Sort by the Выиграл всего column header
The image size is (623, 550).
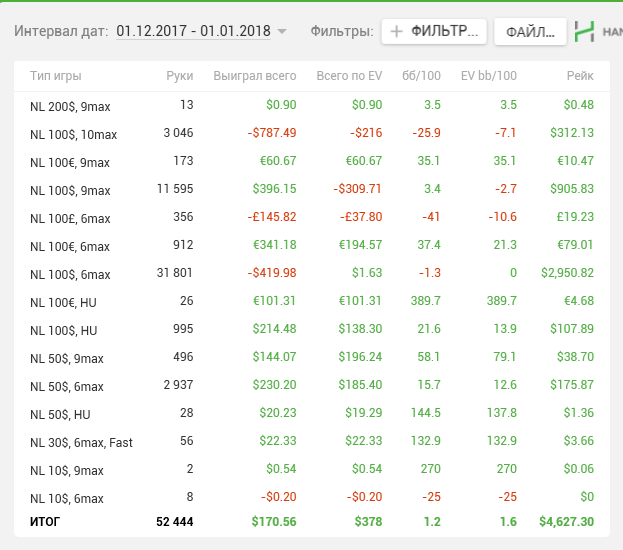[x=255, y=76]
